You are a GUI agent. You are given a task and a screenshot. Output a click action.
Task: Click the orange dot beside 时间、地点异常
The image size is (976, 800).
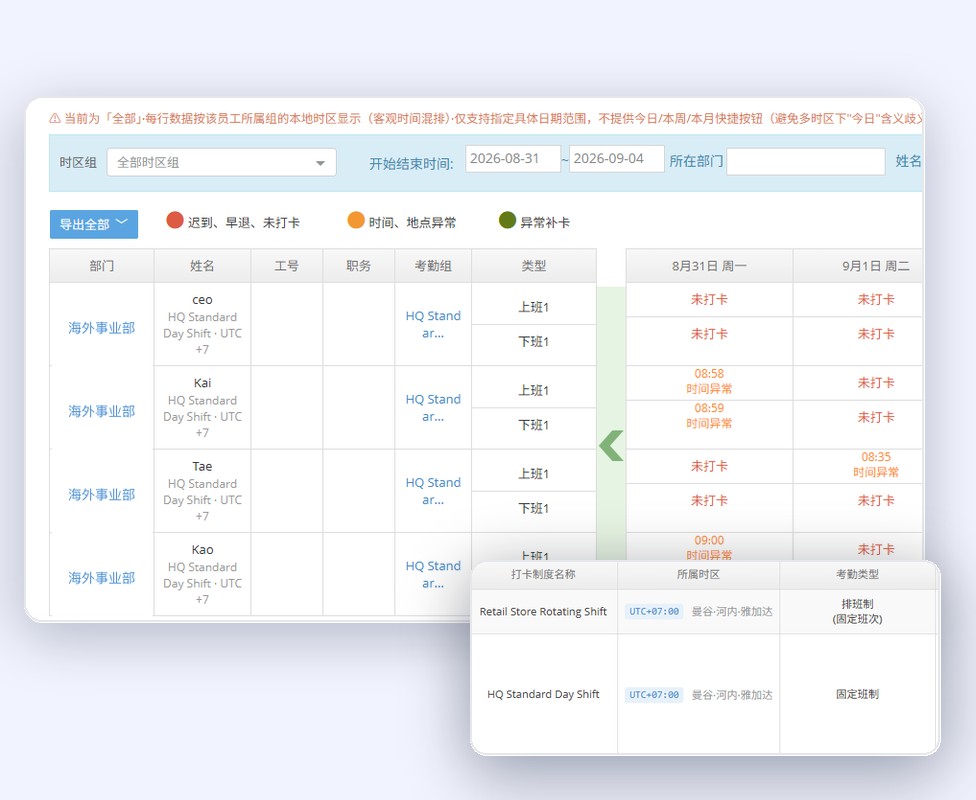tap(356, 220)
